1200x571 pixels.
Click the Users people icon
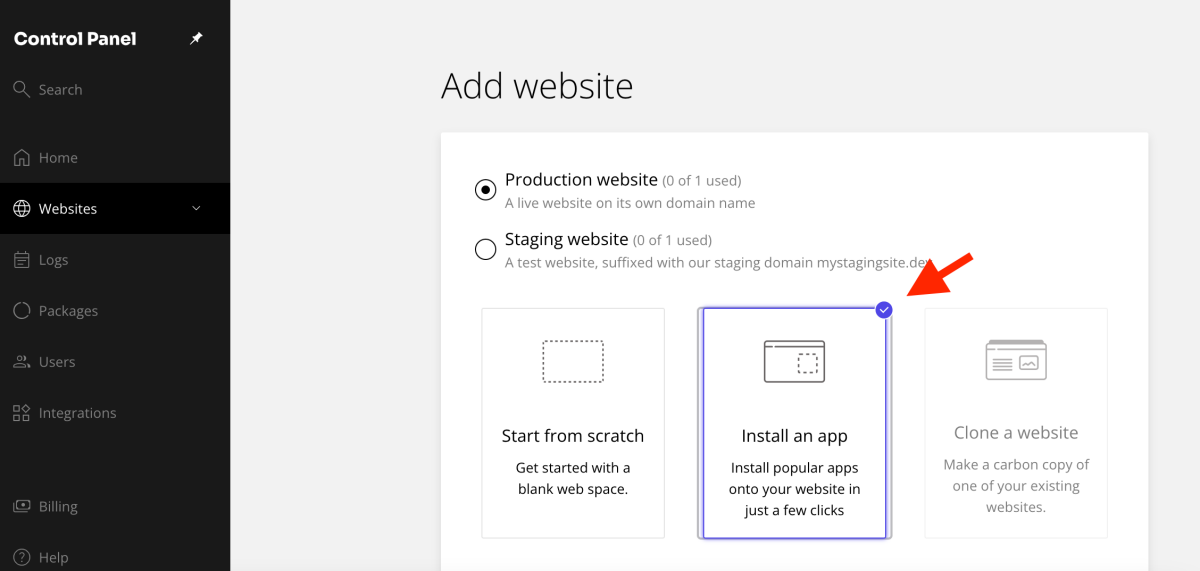(21, 361)
